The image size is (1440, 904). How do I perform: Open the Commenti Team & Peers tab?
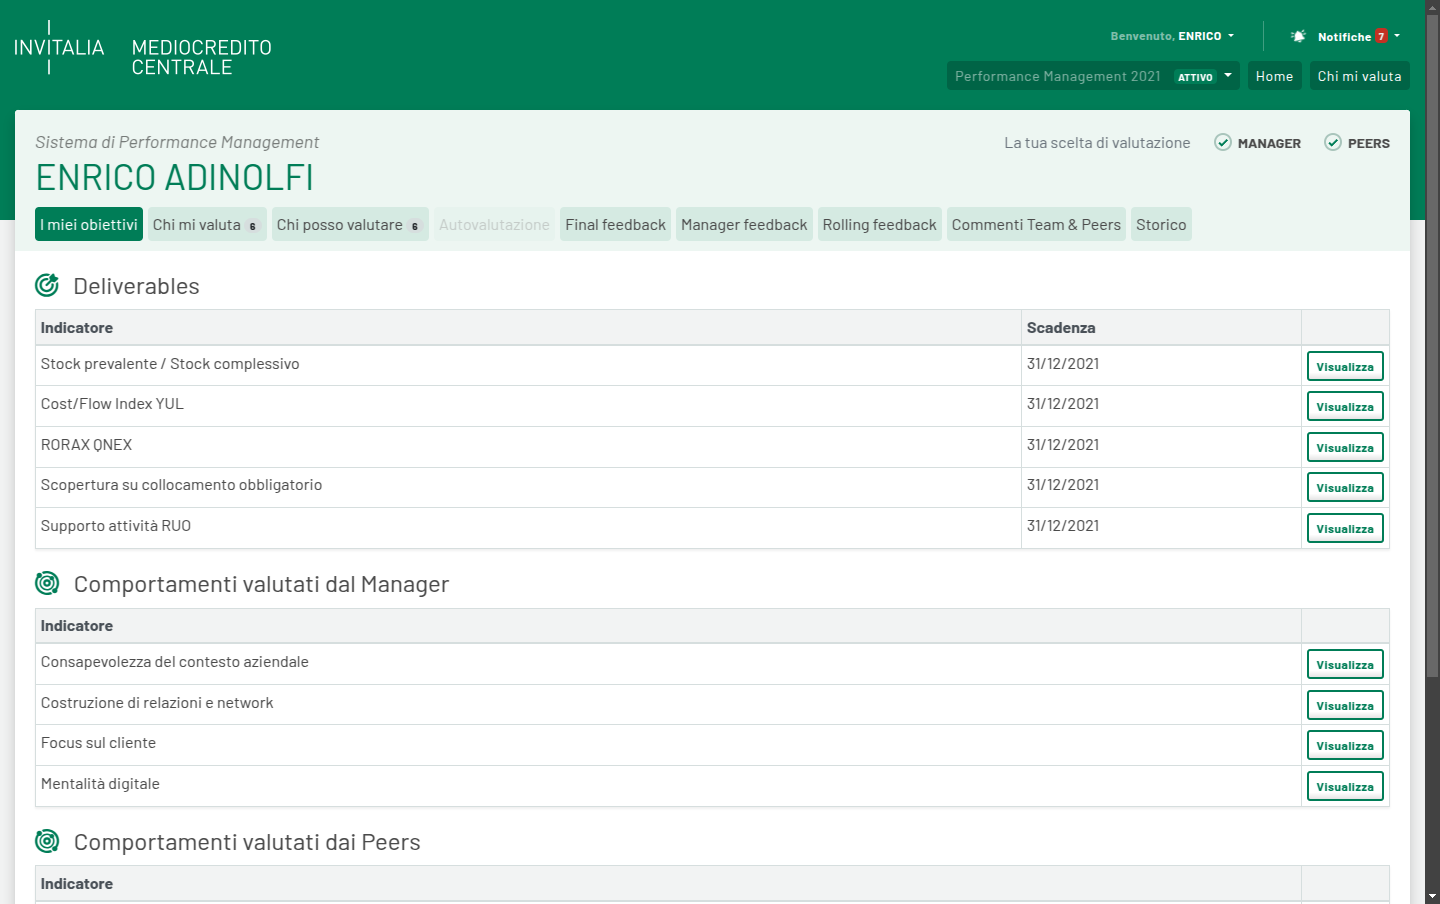point(1036,224)
